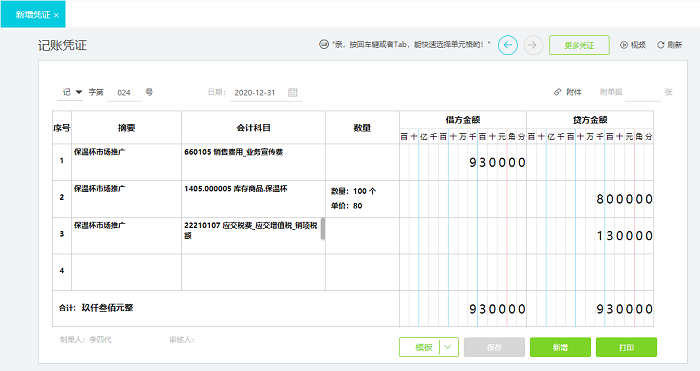This screenshot has width=700, height=371.
Task: Close the 新增凭证 tab
Action: click(56, 15)
